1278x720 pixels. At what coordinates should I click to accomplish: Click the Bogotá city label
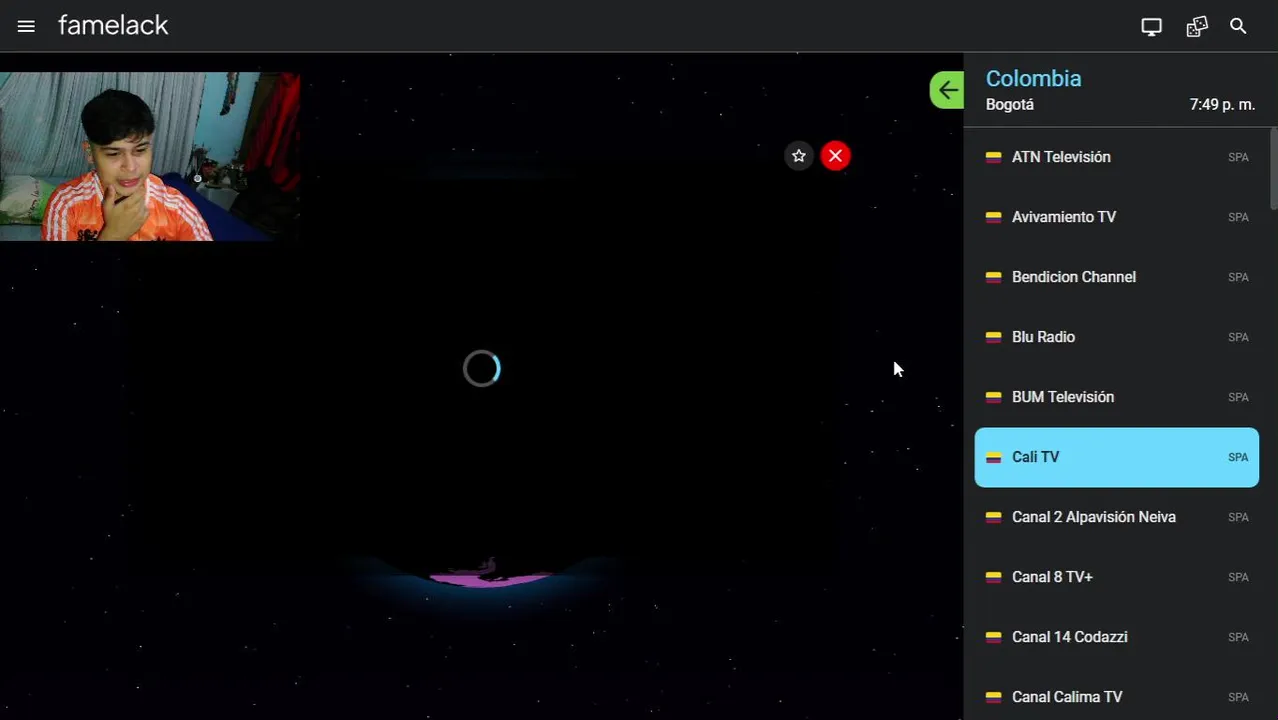coord(1010,105)
